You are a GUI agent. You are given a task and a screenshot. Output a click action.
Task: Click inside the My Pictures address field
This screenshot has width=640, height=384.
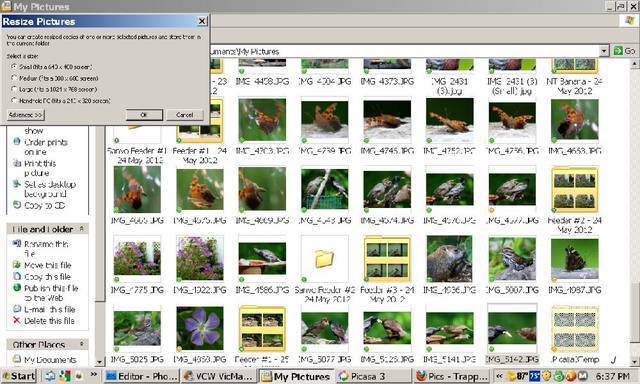(x=404, y=51)
